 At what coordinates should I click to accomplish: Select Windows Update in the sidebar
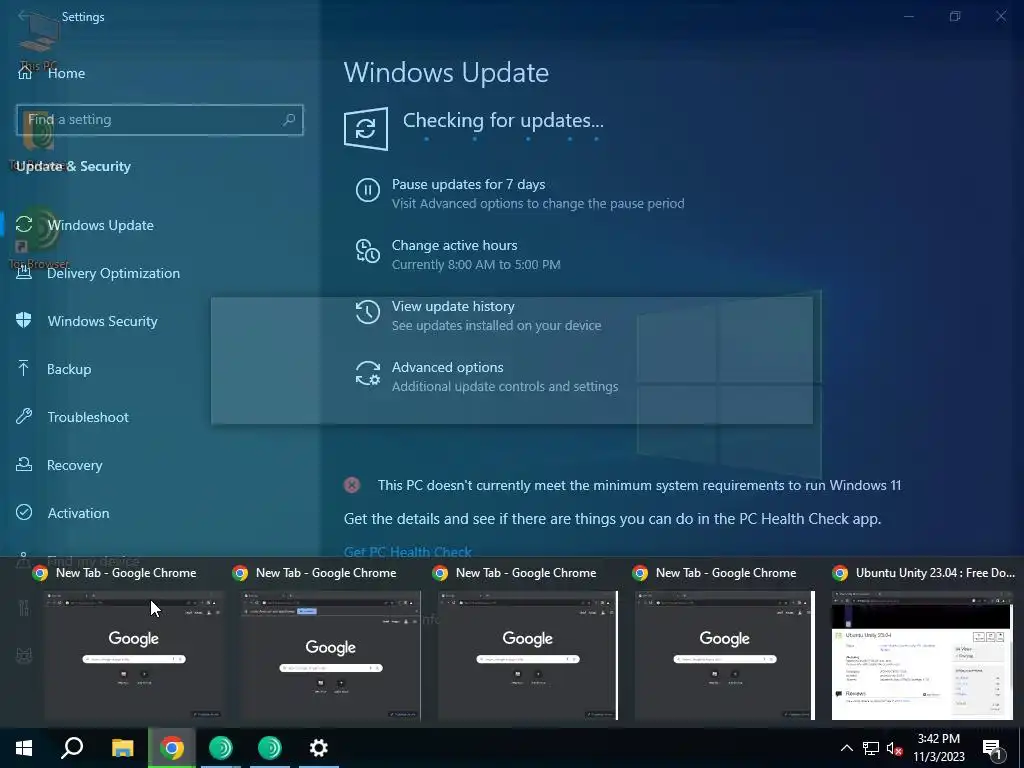[x=100, y=225]
